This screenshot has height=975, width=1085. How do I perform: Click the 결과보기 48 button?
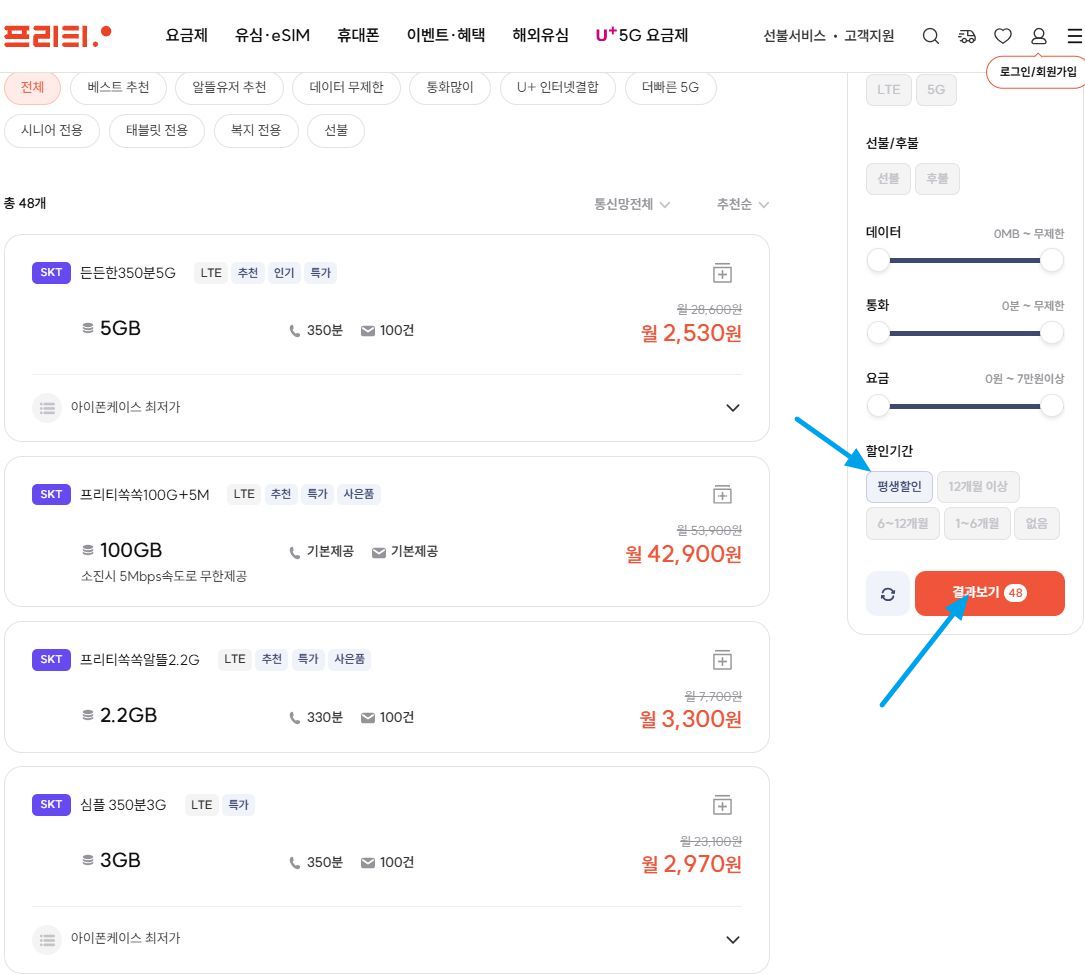[x=990, y=594]
